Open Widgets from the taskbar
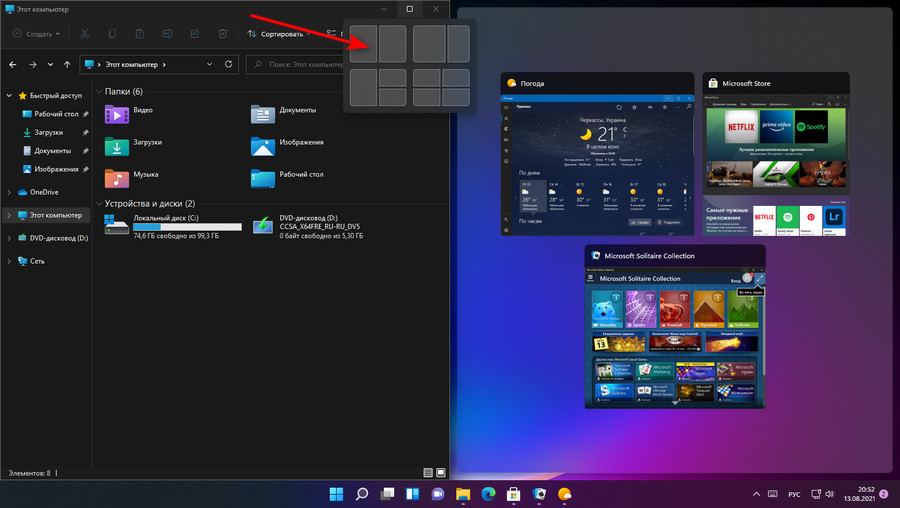900x508 pixels. point(413,494)
